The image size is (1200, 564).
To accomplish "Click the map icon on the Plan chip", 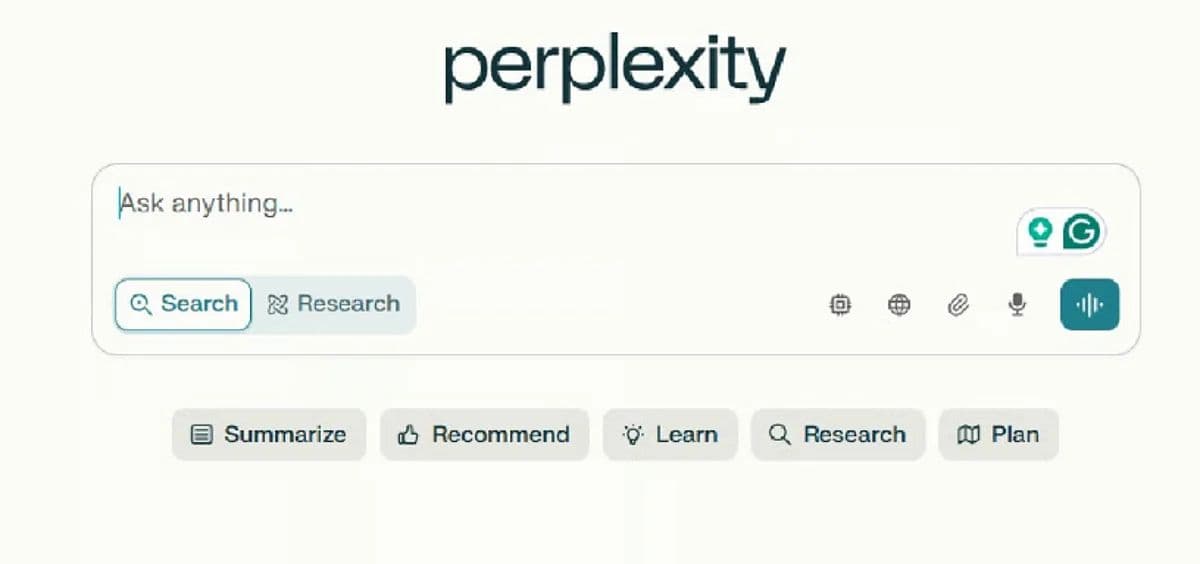I will (x=968, y=435).
